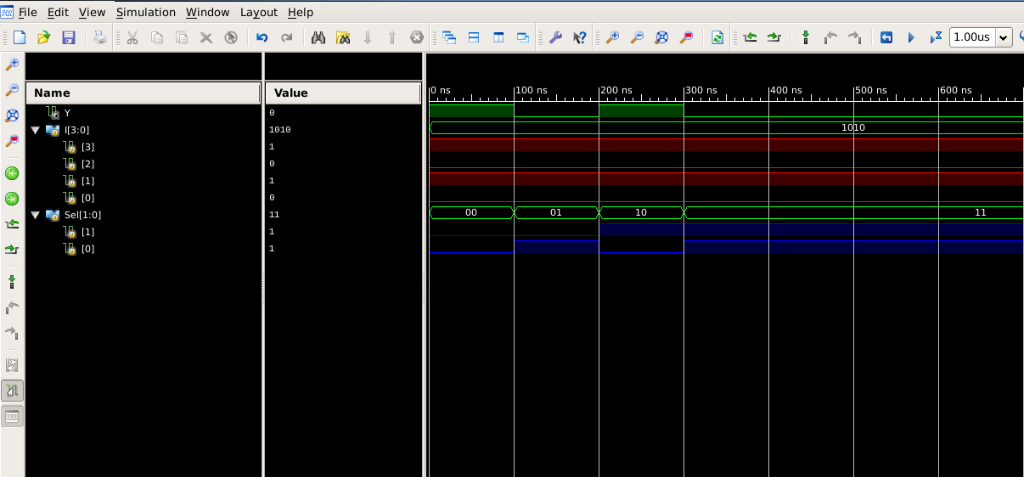Click the Undo arrow in the toolbar
Image resolution: width=1024 pixels, height=477 pixels.
click(262, 38)
